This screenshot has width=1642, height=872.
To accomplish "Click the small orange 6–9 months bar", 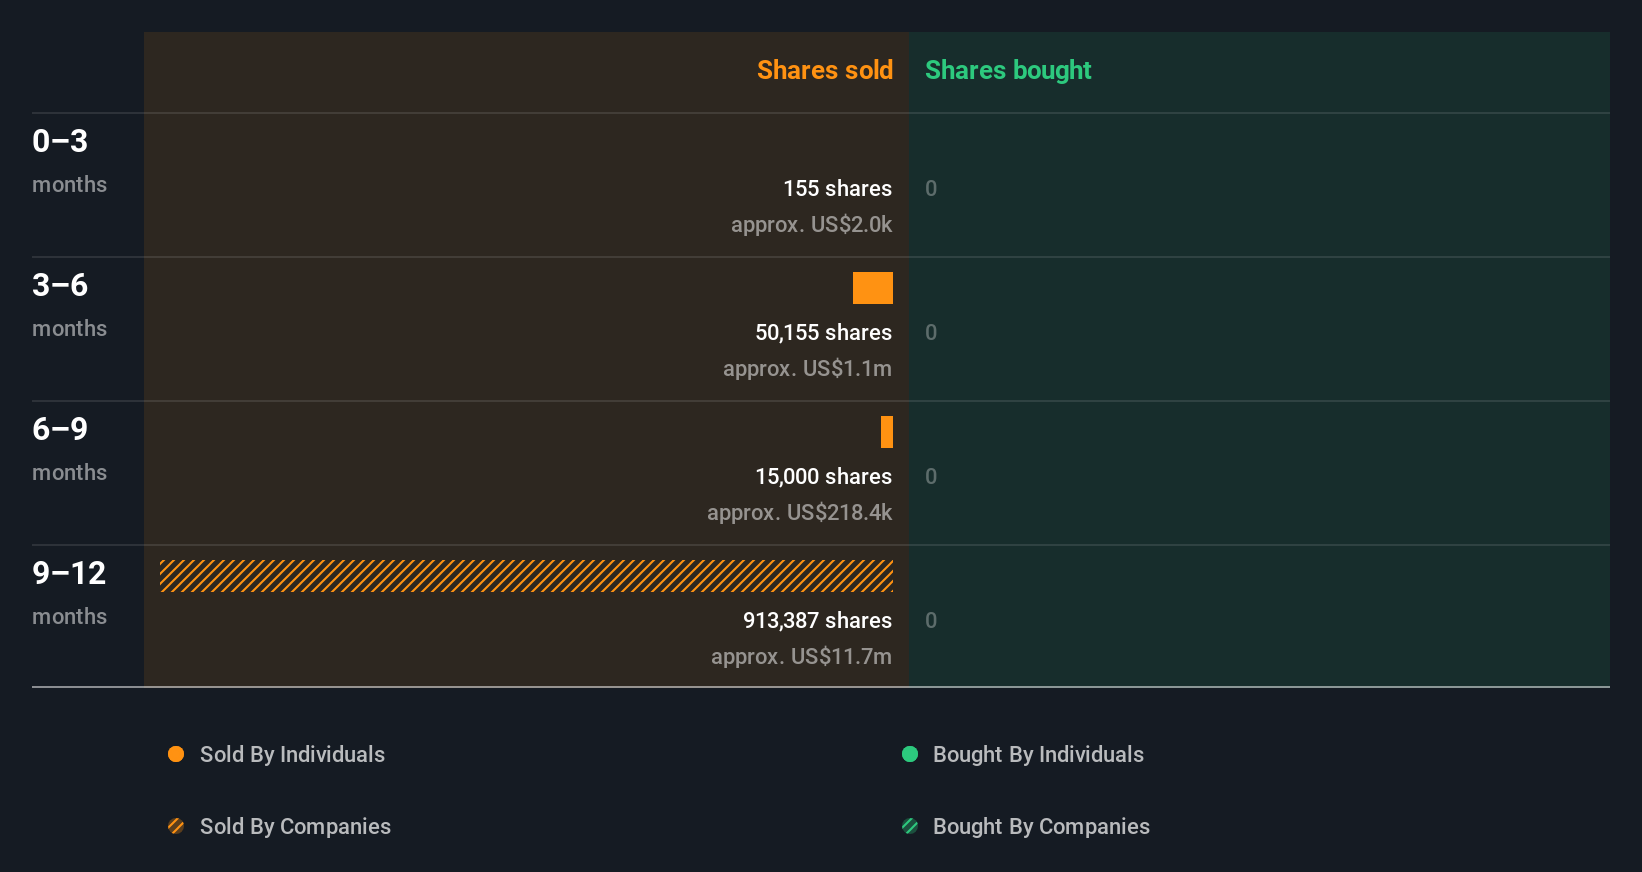I will click(887, 432).
